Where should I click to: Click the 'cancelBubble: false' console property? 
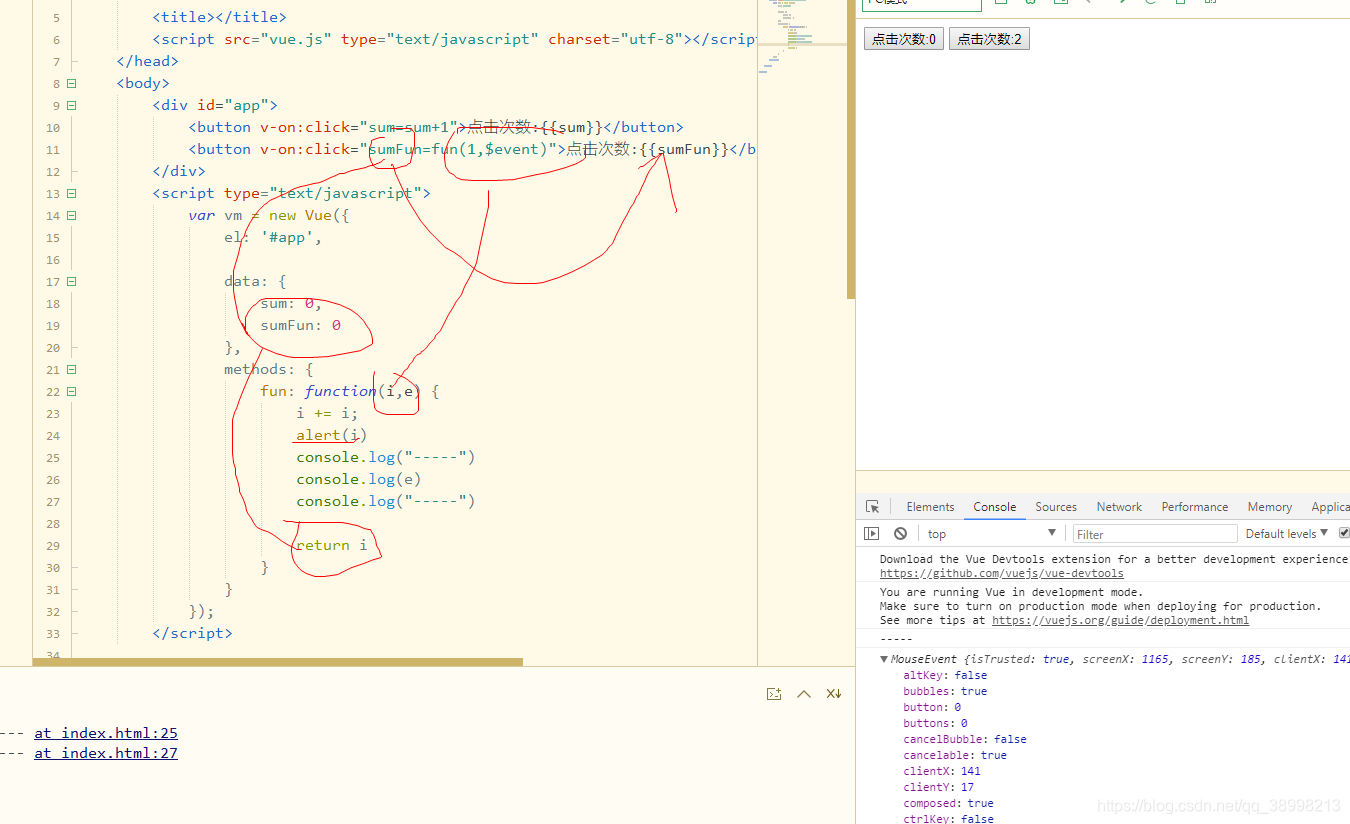click(x=965, y=739)
